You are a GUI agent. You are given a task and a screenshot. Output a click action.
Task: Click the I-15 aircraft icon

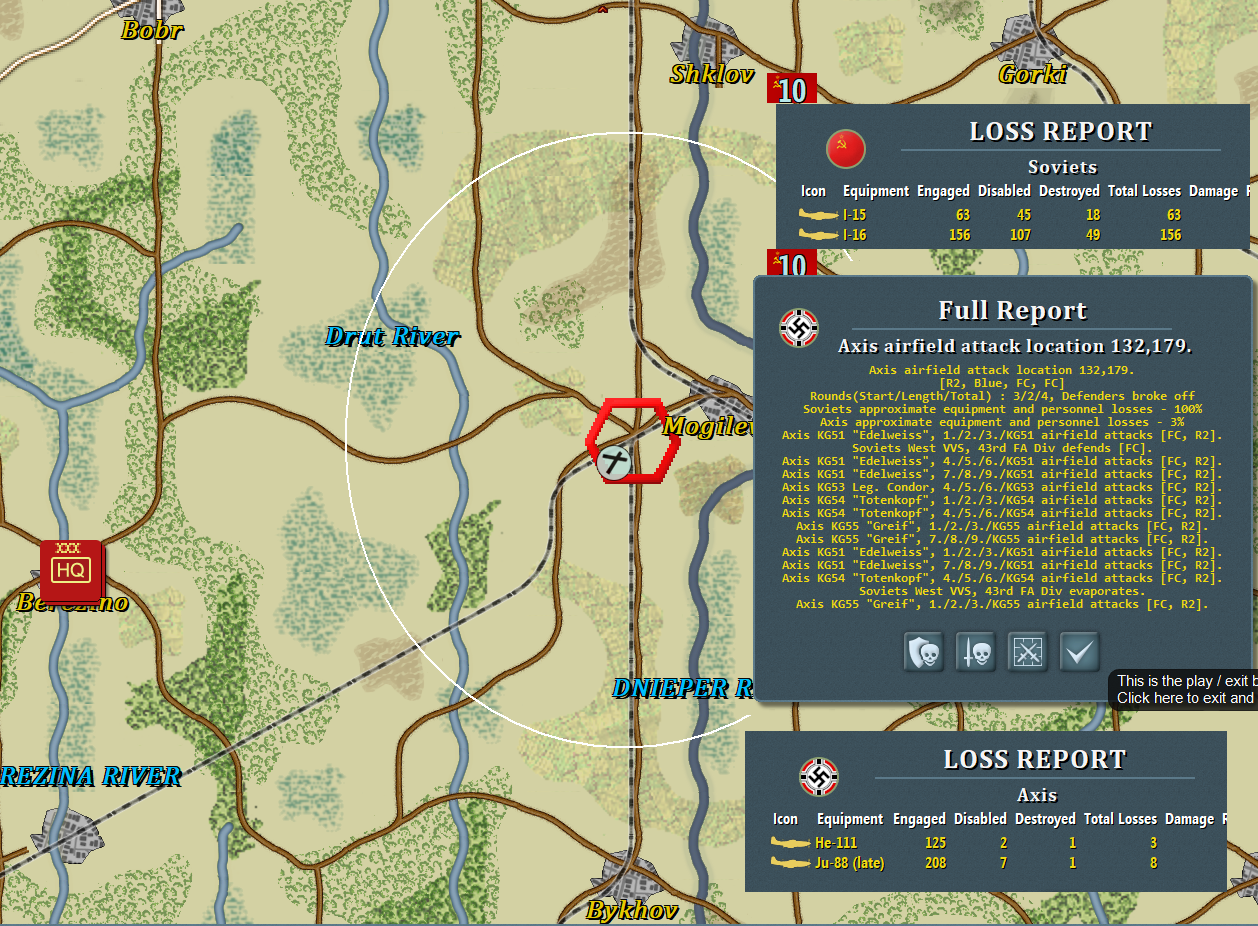818,215
